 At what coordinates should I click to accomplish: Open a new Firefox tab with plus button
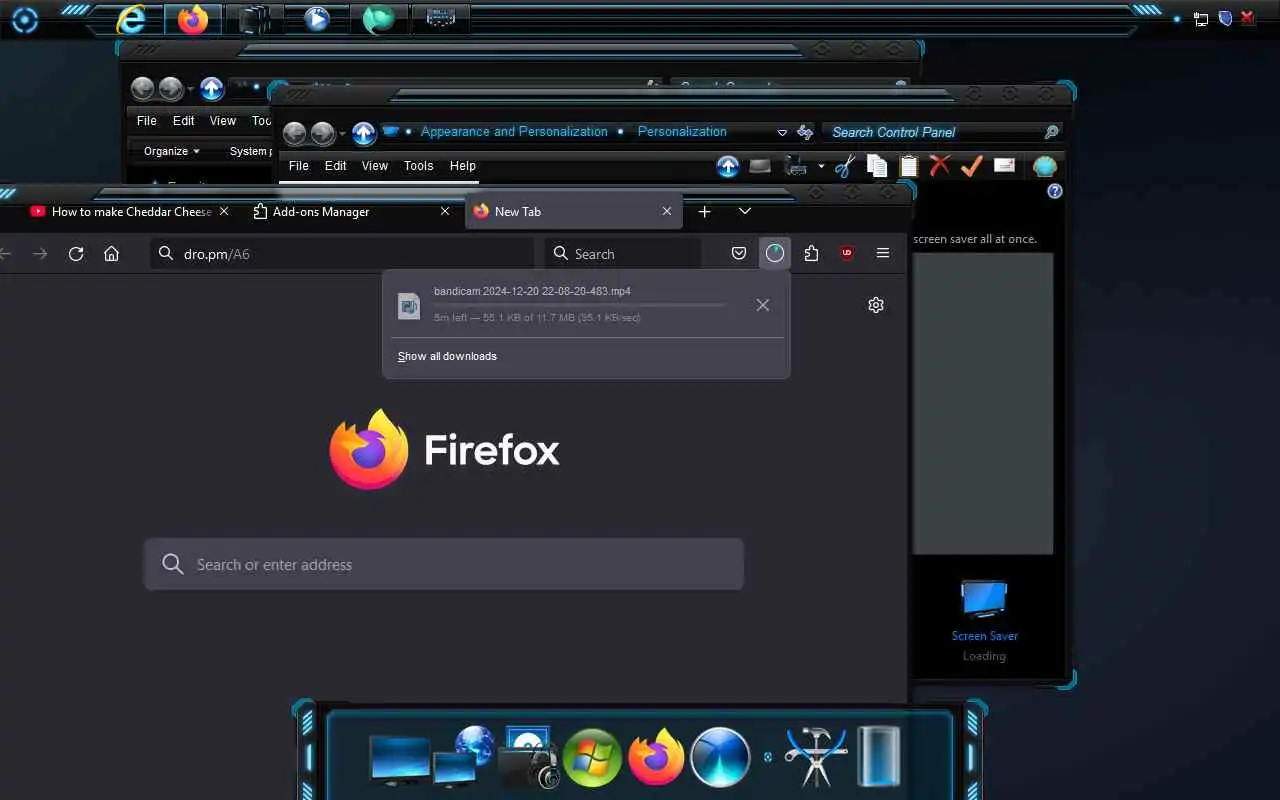coord(704,211)
